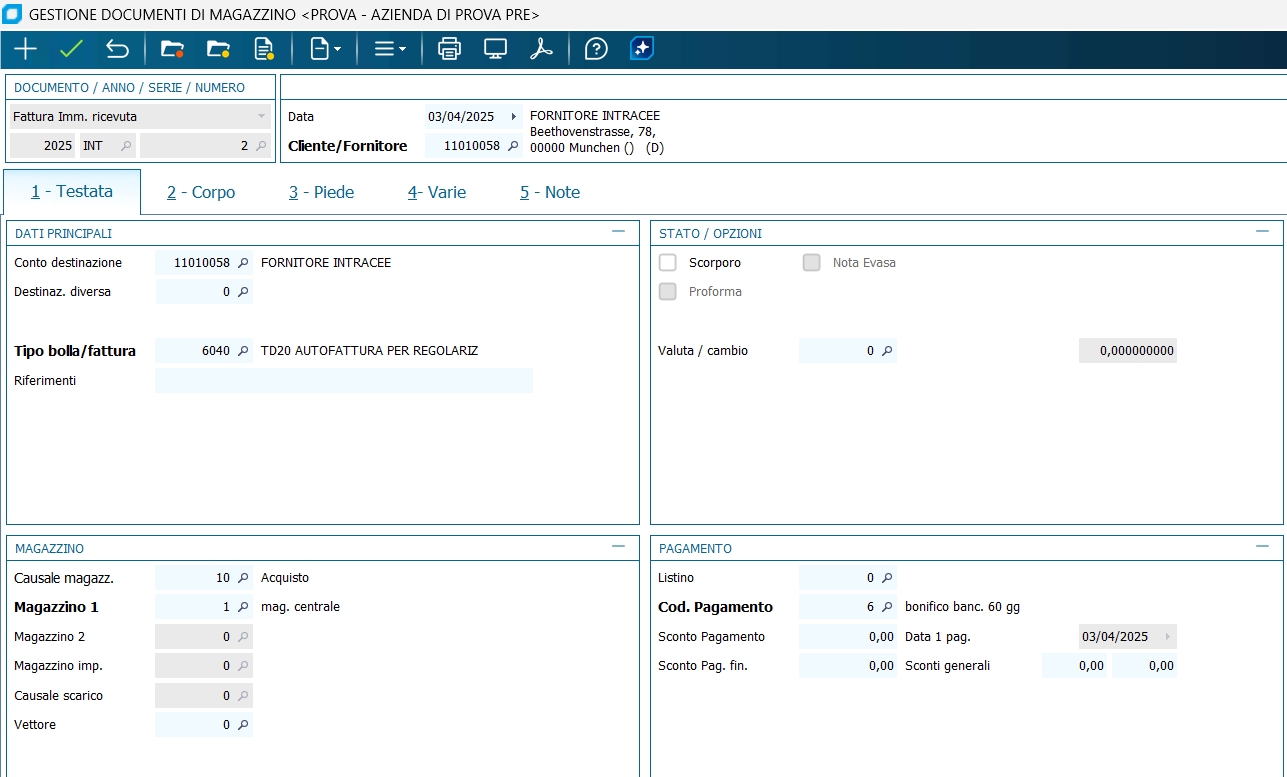Expand the hamburger menu dropdown in toolbar

pyautogui.click(x=389, y=49)
